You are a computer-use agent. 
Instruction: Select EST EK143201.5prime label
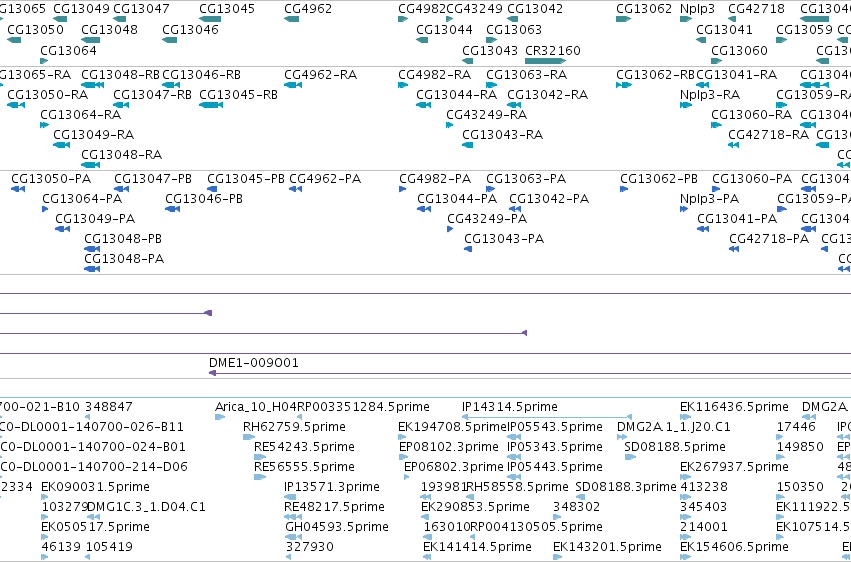607,547
